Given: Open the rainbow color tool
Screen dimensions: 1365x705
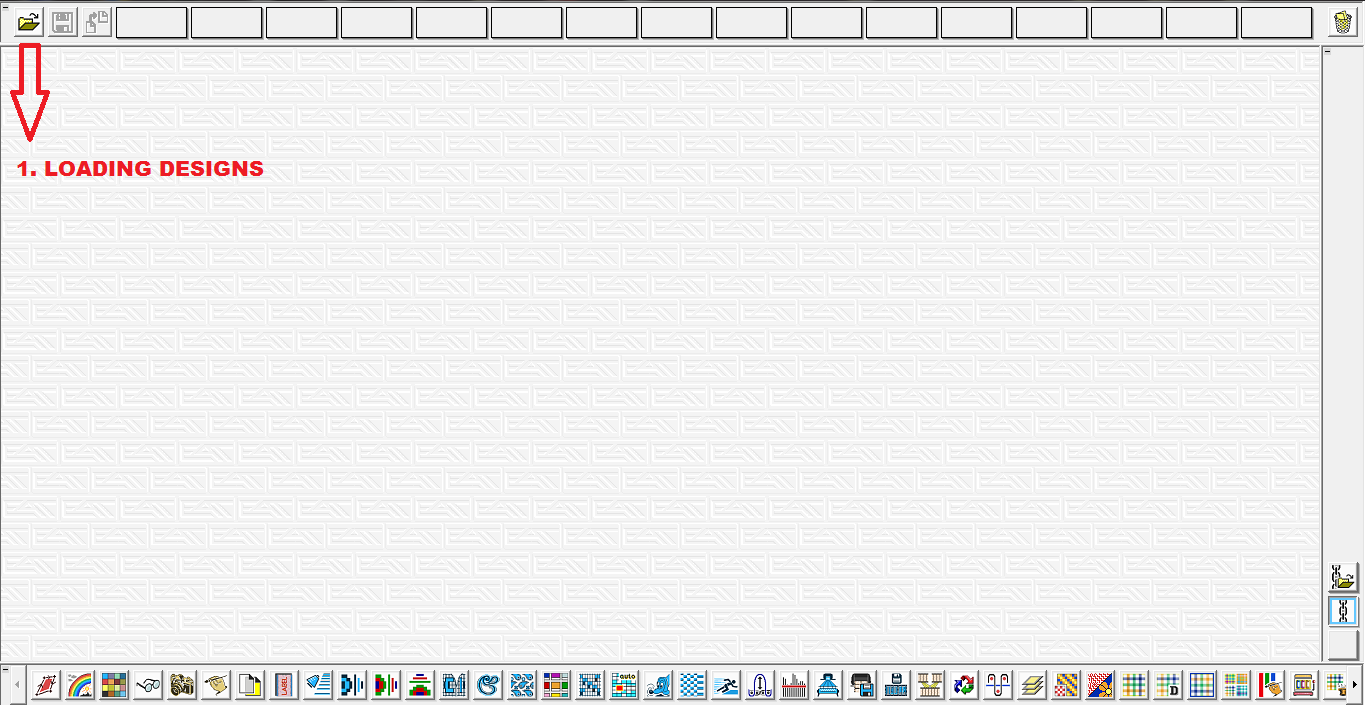Looking at the screenshot, I should 80,685.
